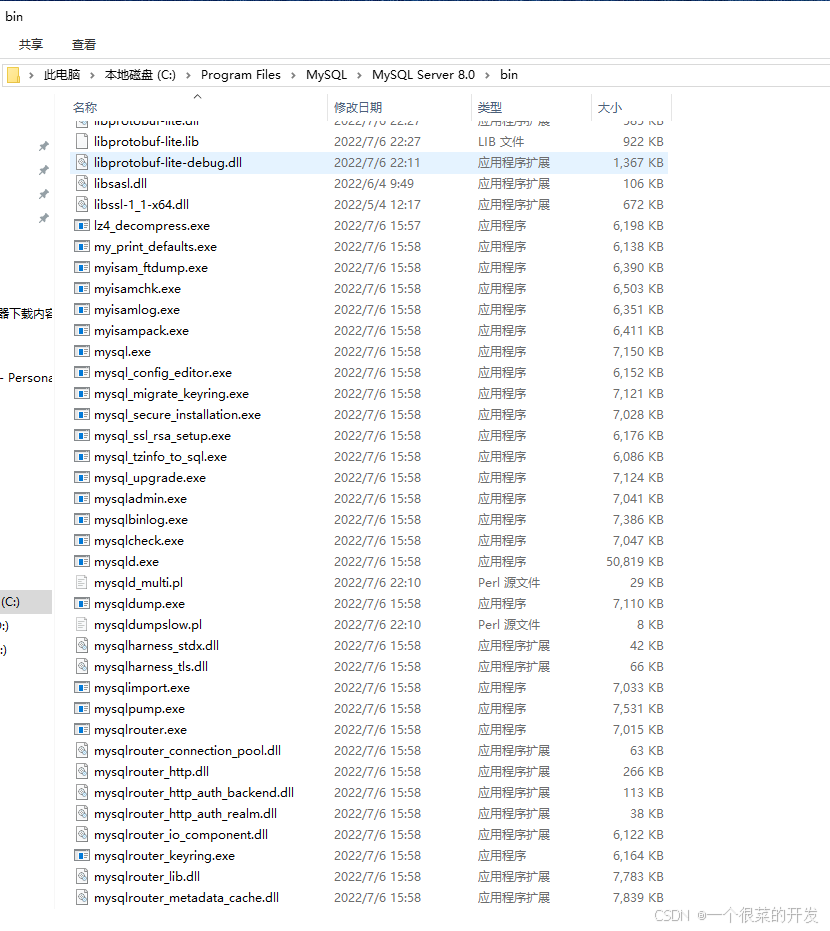Click the mysql_config_editor.exe icon
830x931 pixels.
coord(82,373)
